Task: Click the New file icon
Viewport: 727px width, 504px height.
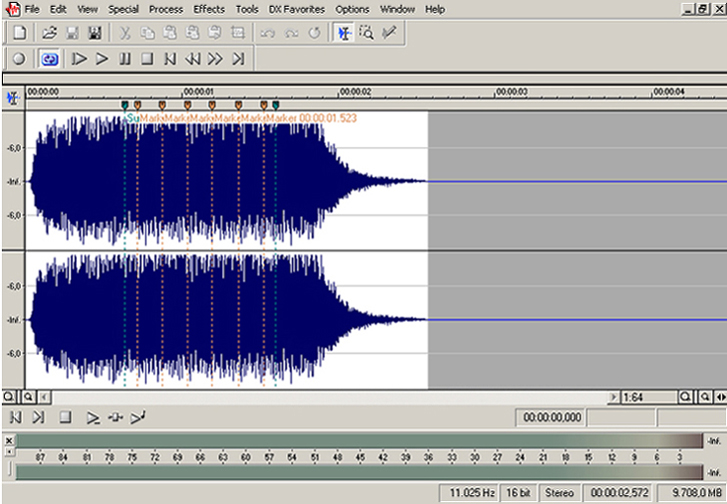Action: [21, 33]
